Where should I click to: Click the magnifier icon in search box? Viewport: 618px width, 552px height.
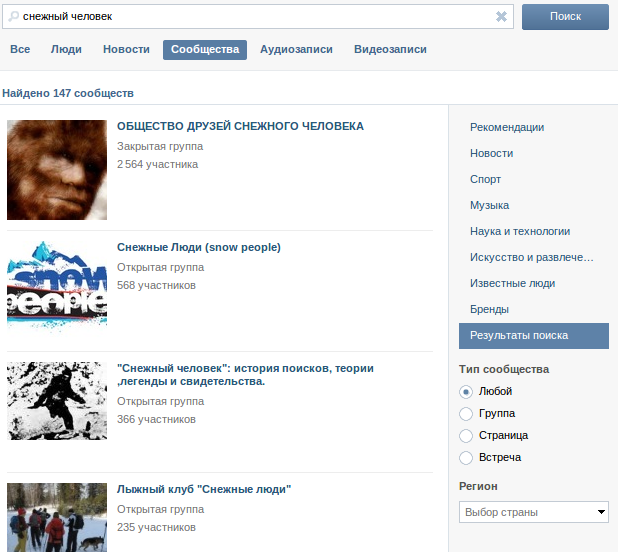point(13,17)
